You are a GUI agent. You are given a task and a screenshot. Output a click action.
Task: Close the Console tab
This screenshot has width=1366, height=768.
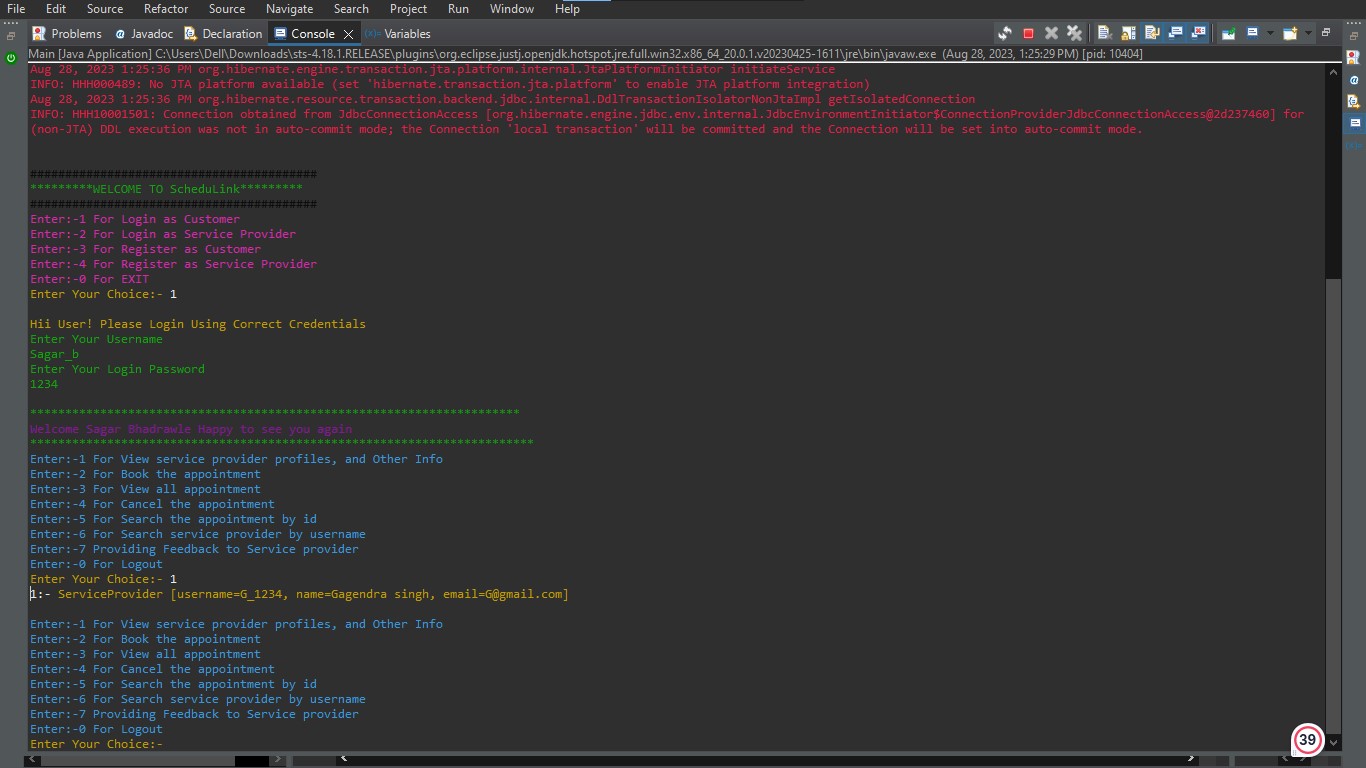coord(348,34)
